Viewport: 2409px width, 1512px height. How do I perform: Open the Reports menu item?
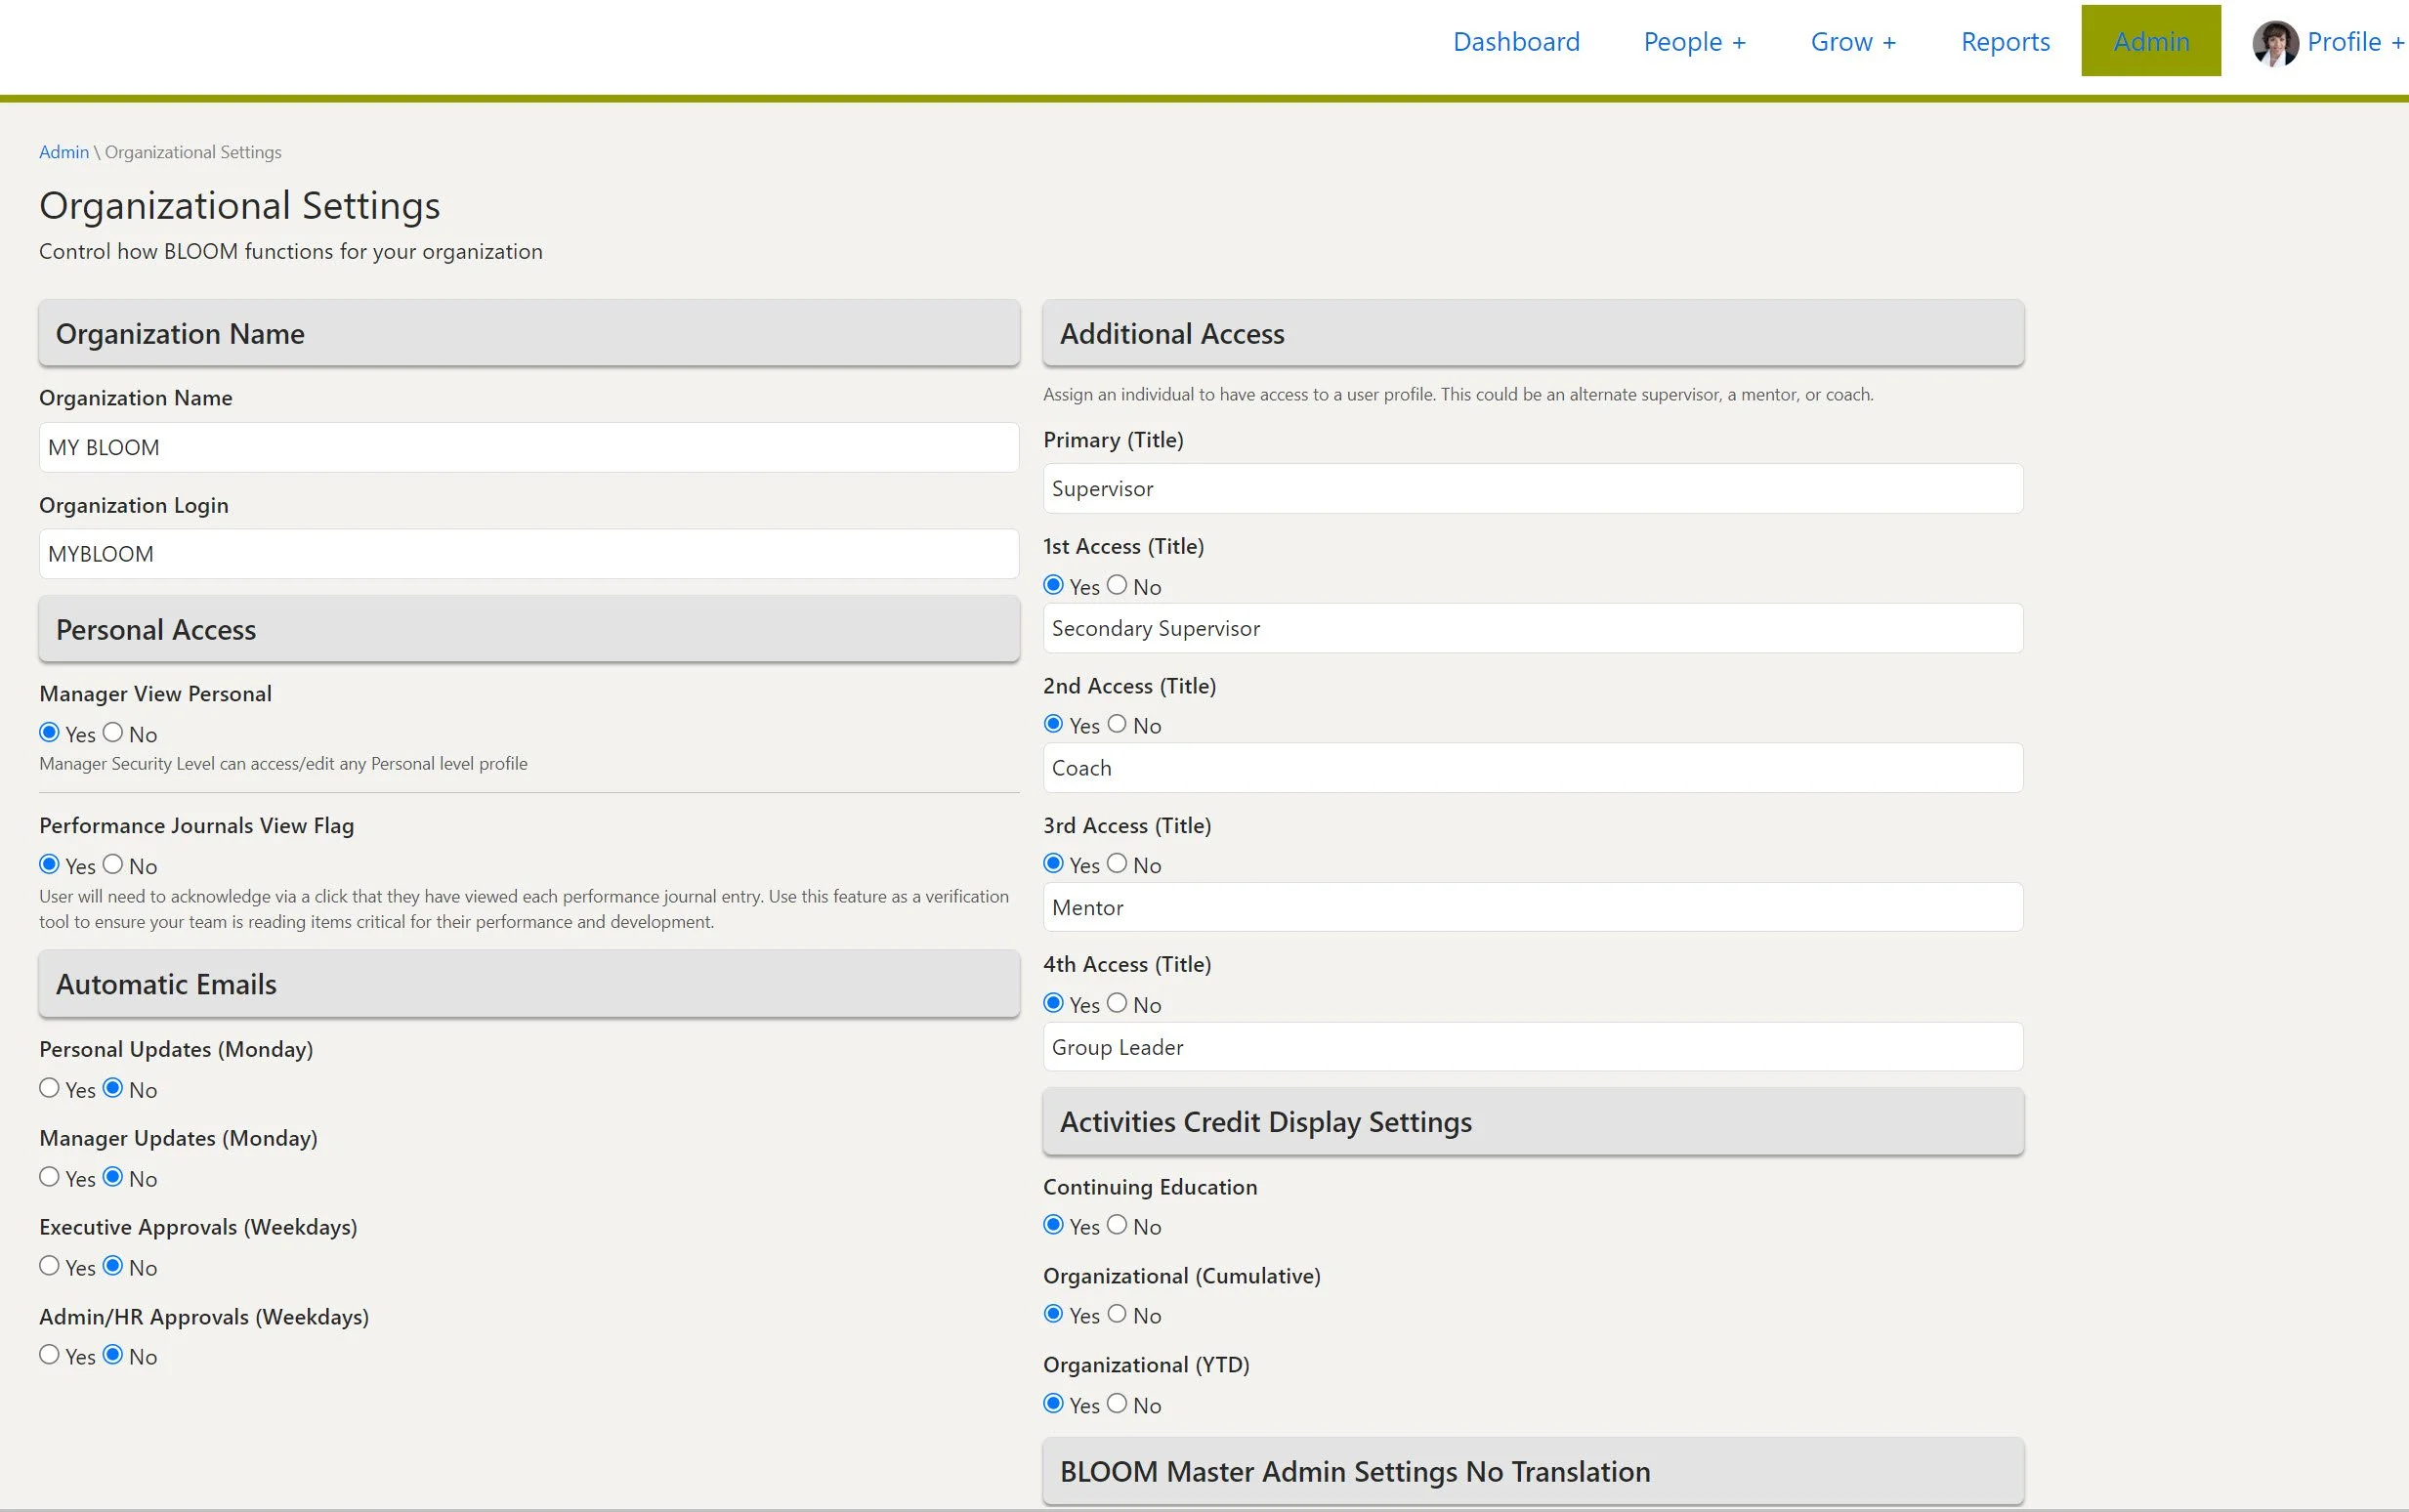coord(2004,42)
